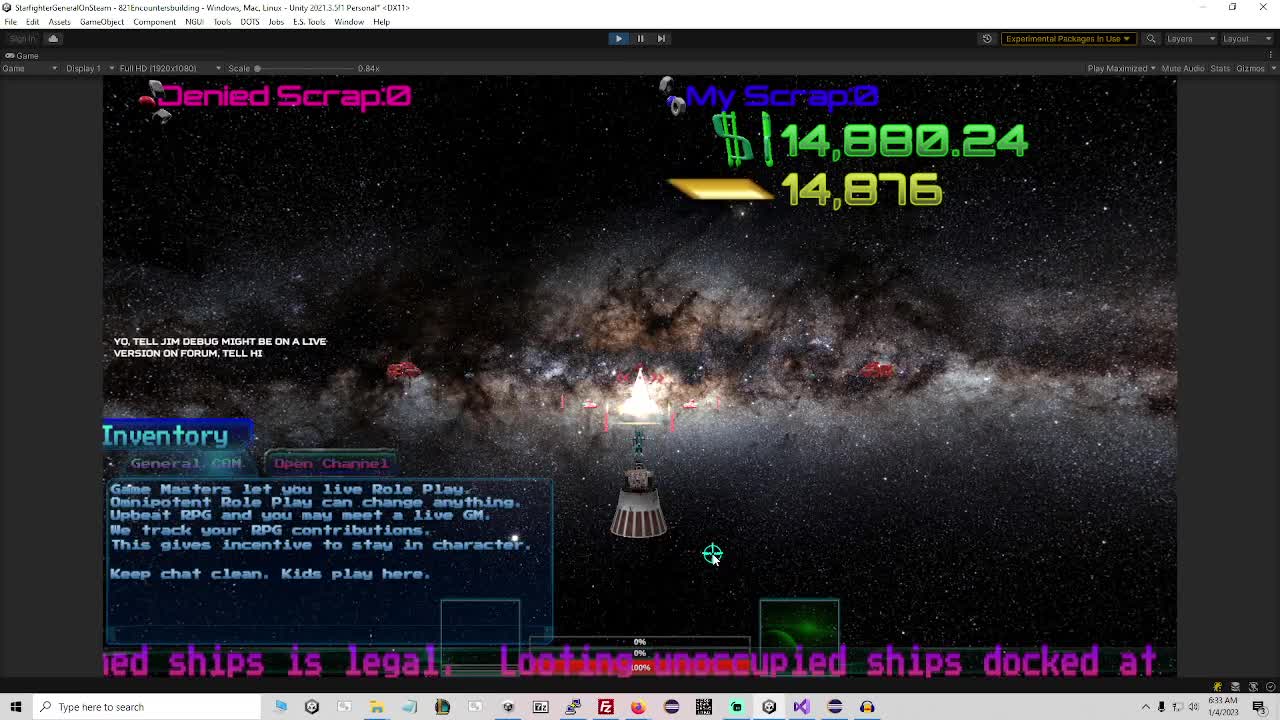Open the Game view three-dot options menu
1280x720 pixels.
coord(1271,55)
